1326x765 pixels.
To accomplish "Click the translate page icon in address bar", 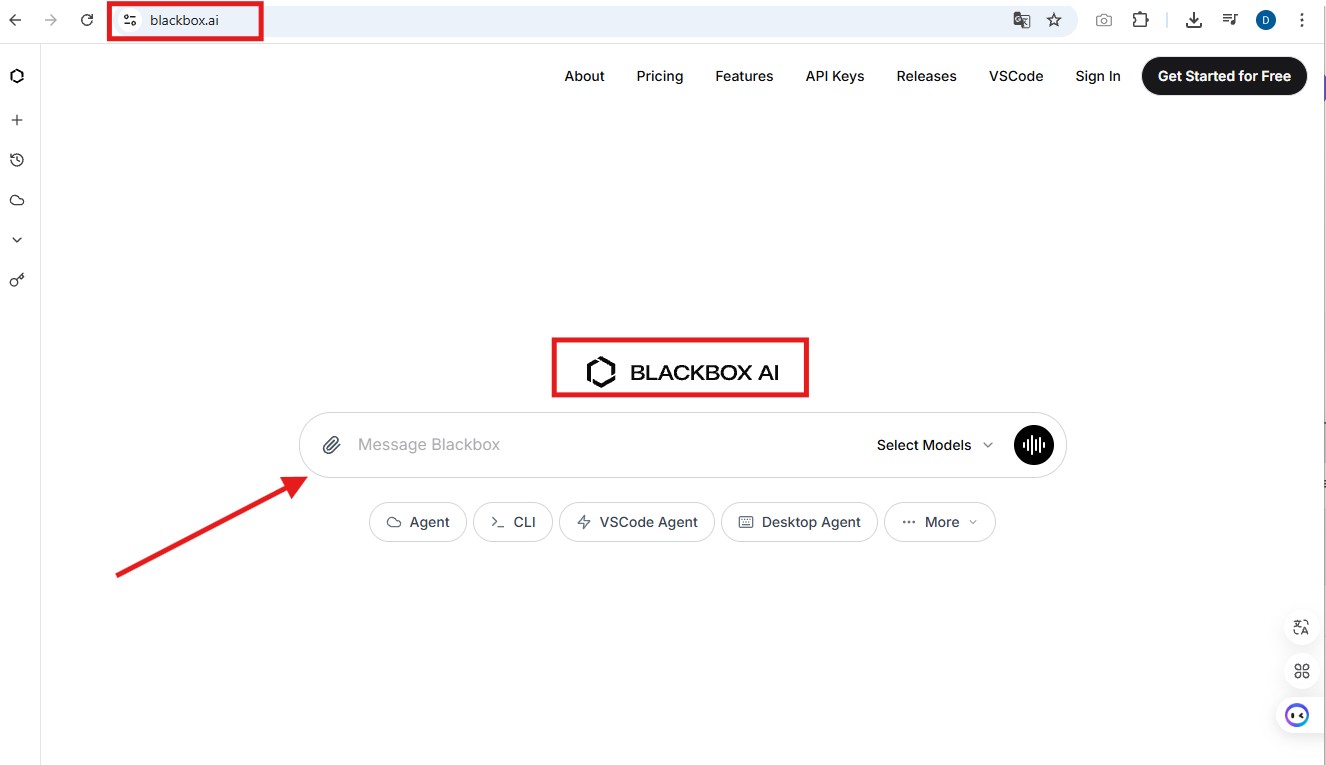I will (1021, 20).
